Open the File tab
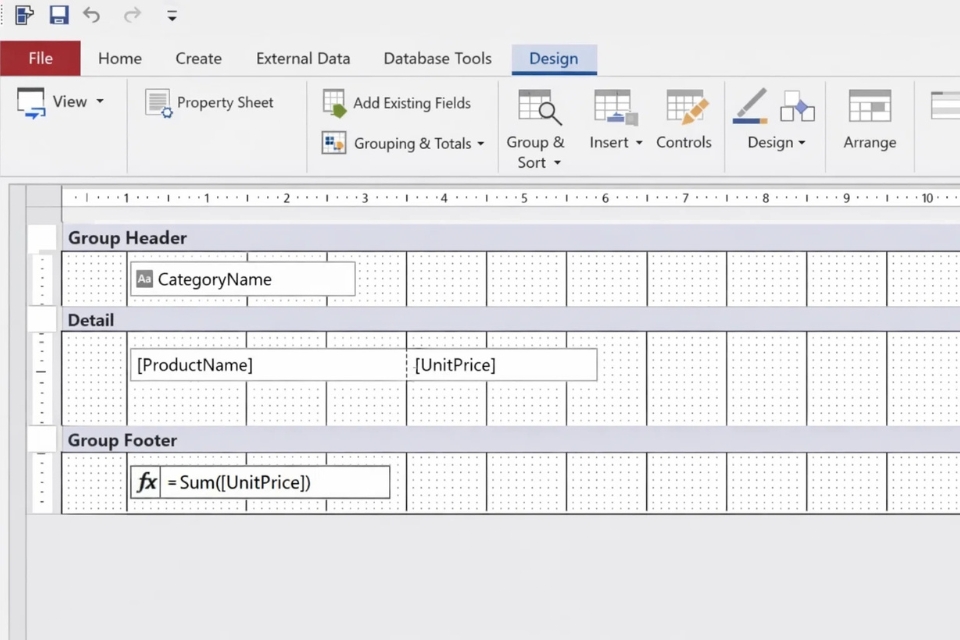 pos(40,58)
